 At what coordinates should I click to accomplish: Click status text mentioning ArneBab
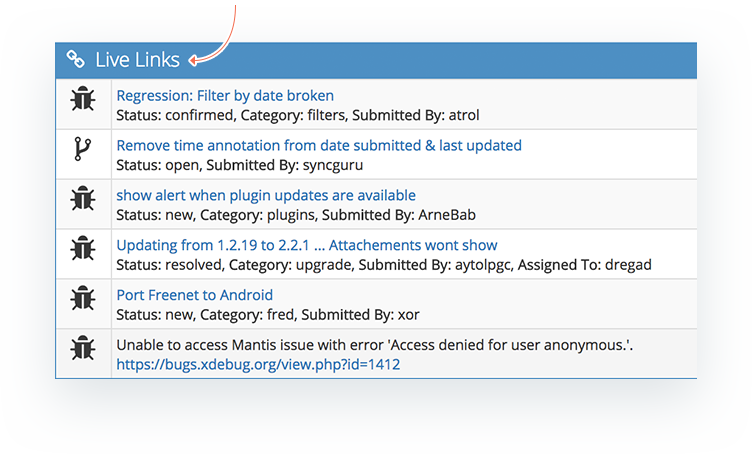(296, 215)
